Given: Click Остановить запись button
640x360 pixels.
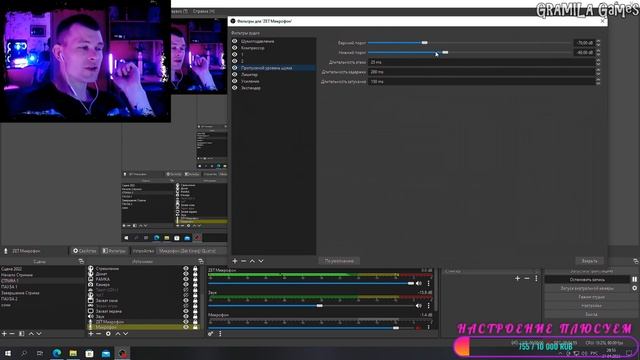Looking at the screenshot, I should point(587,280).
